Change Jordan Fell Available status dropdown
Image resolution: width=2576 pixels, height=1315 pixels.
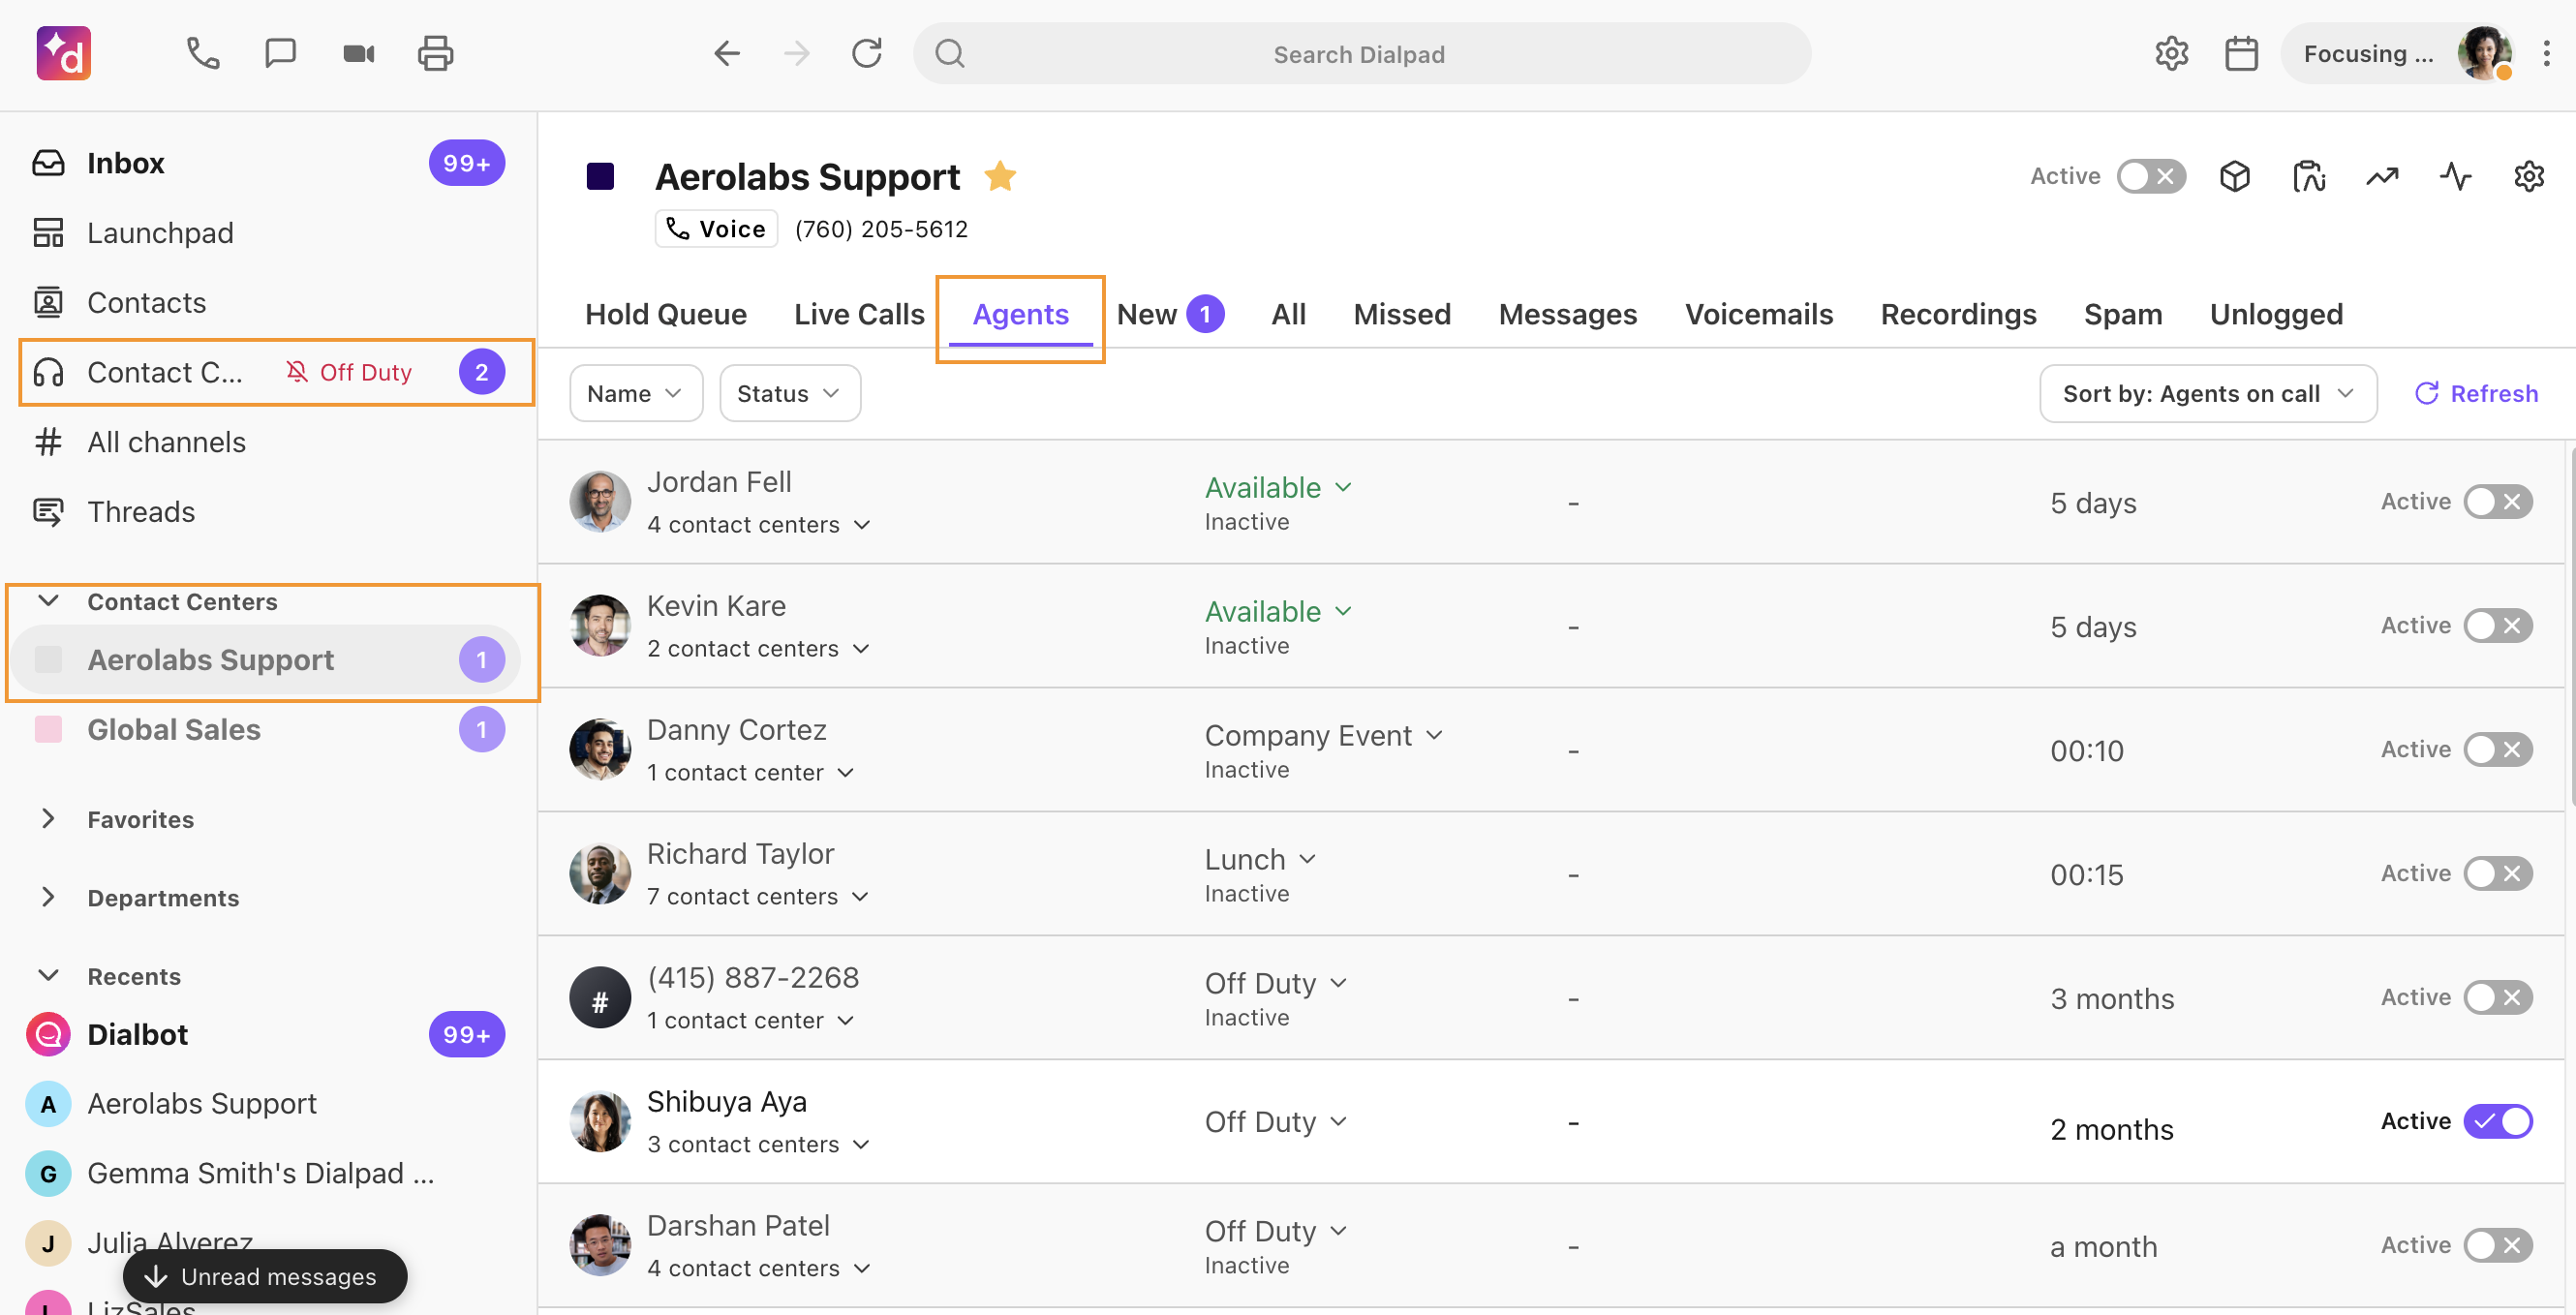tap(1277, 487)
